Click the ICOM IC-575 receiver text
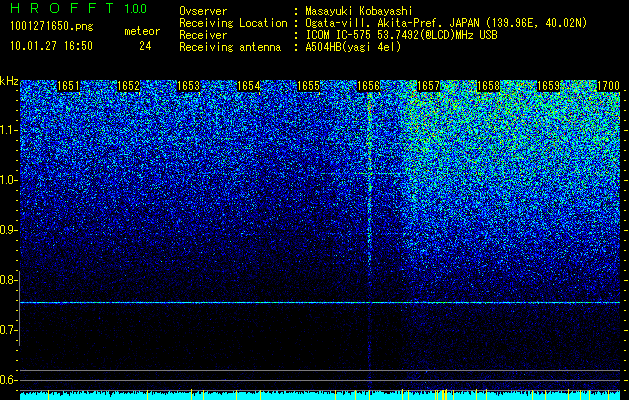The width and height of the screenshot is (629, 400). (401, 35)
